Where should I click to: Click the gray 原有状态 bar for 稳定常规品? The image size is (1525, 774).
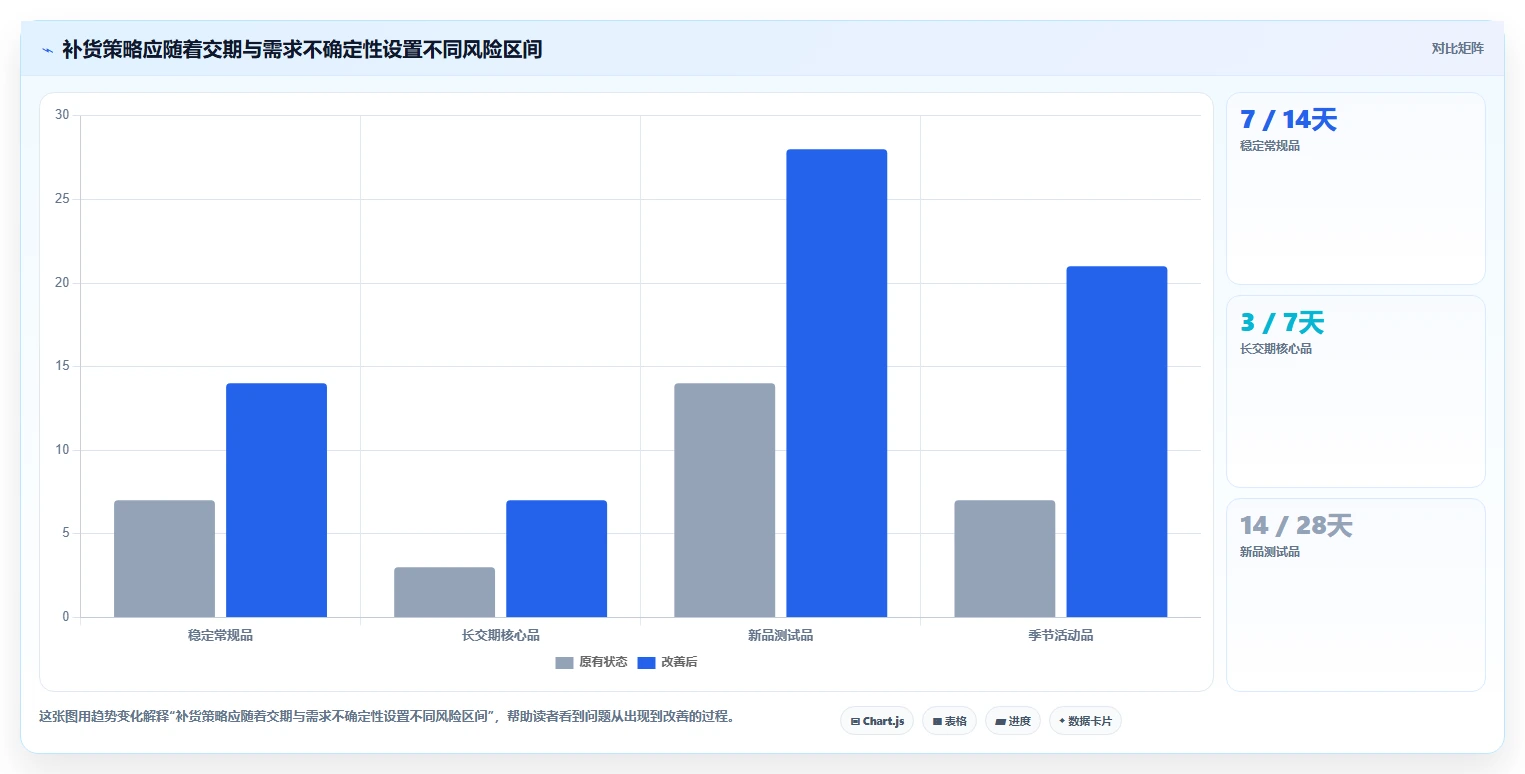pyautogui.click(x=164, y=558)
